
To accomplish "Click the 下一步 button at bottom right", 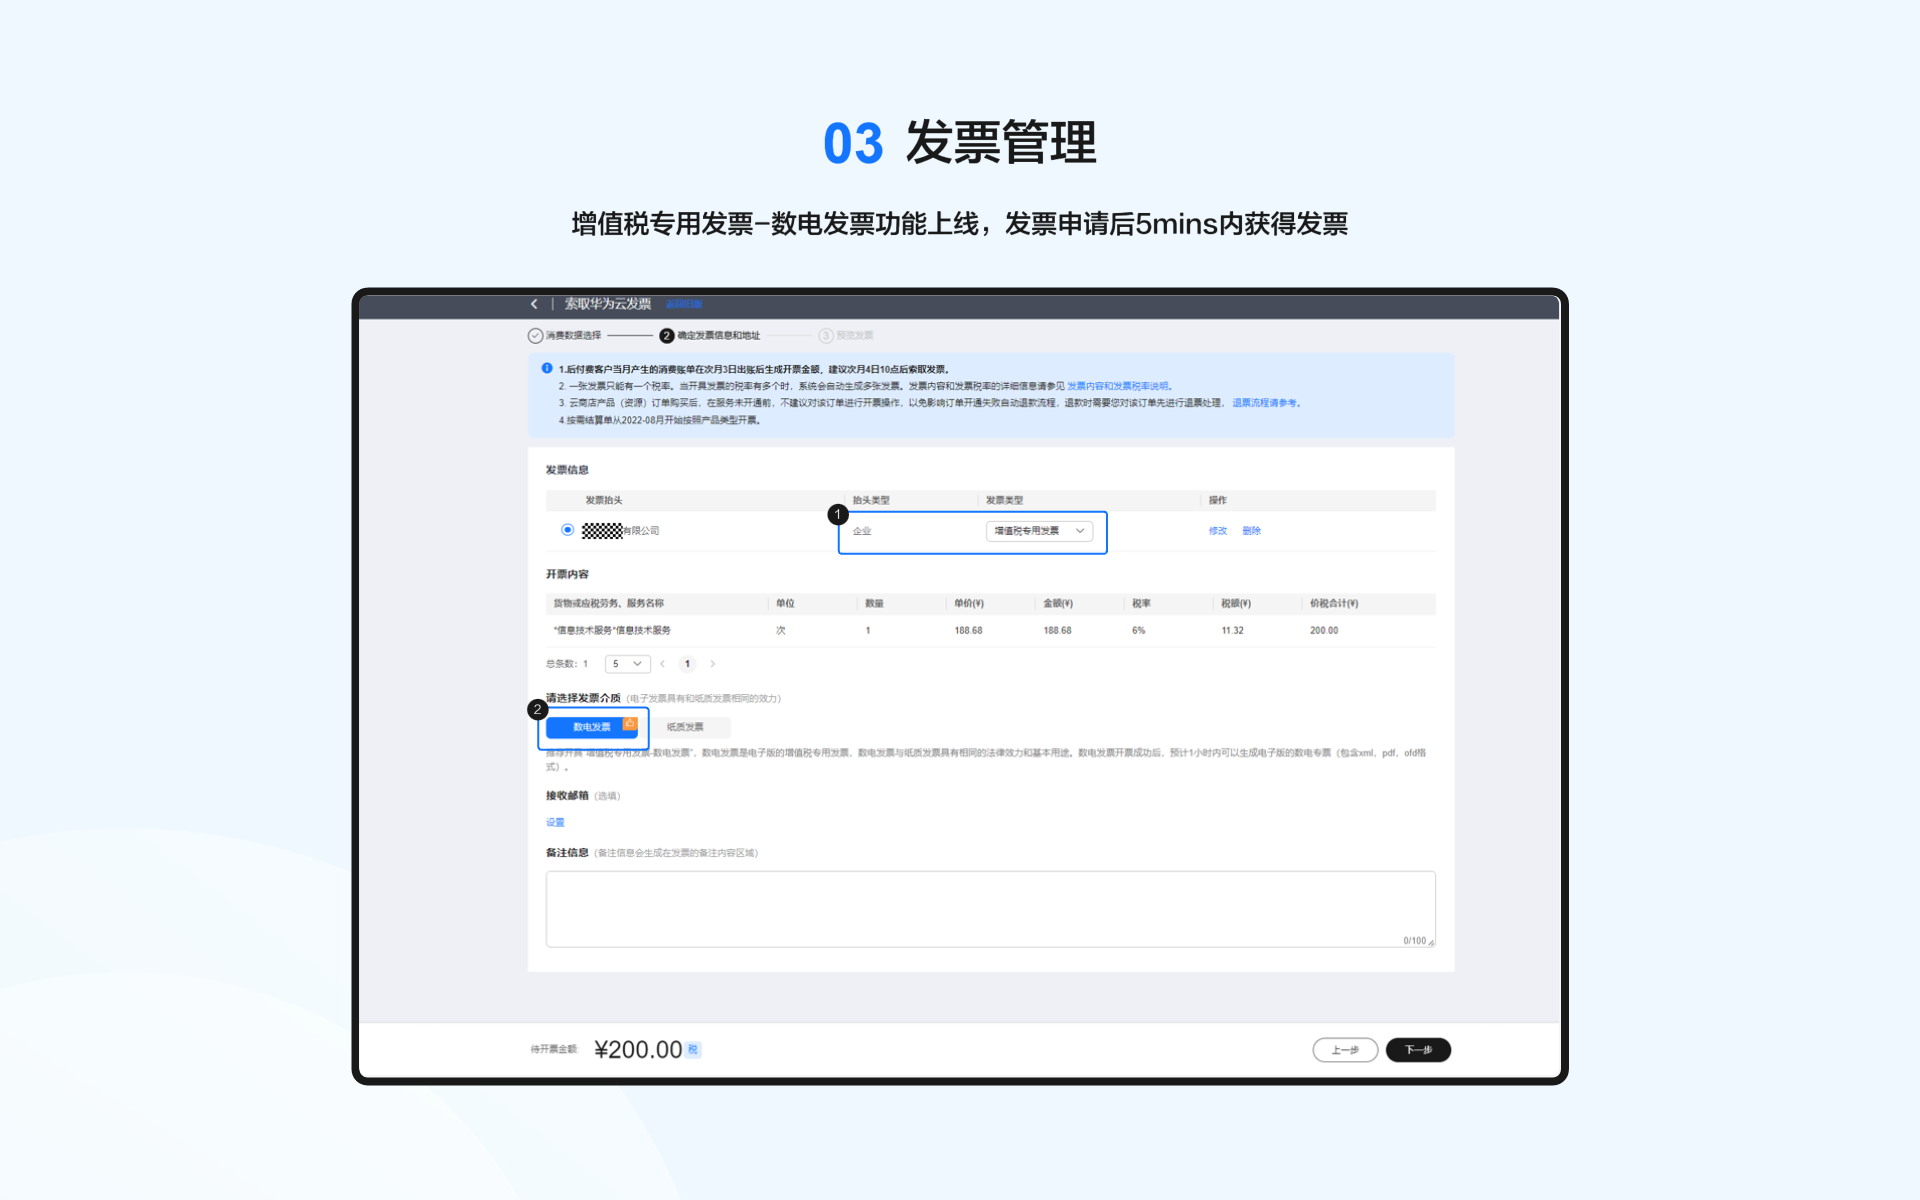I will [x=1418, y=1050].
